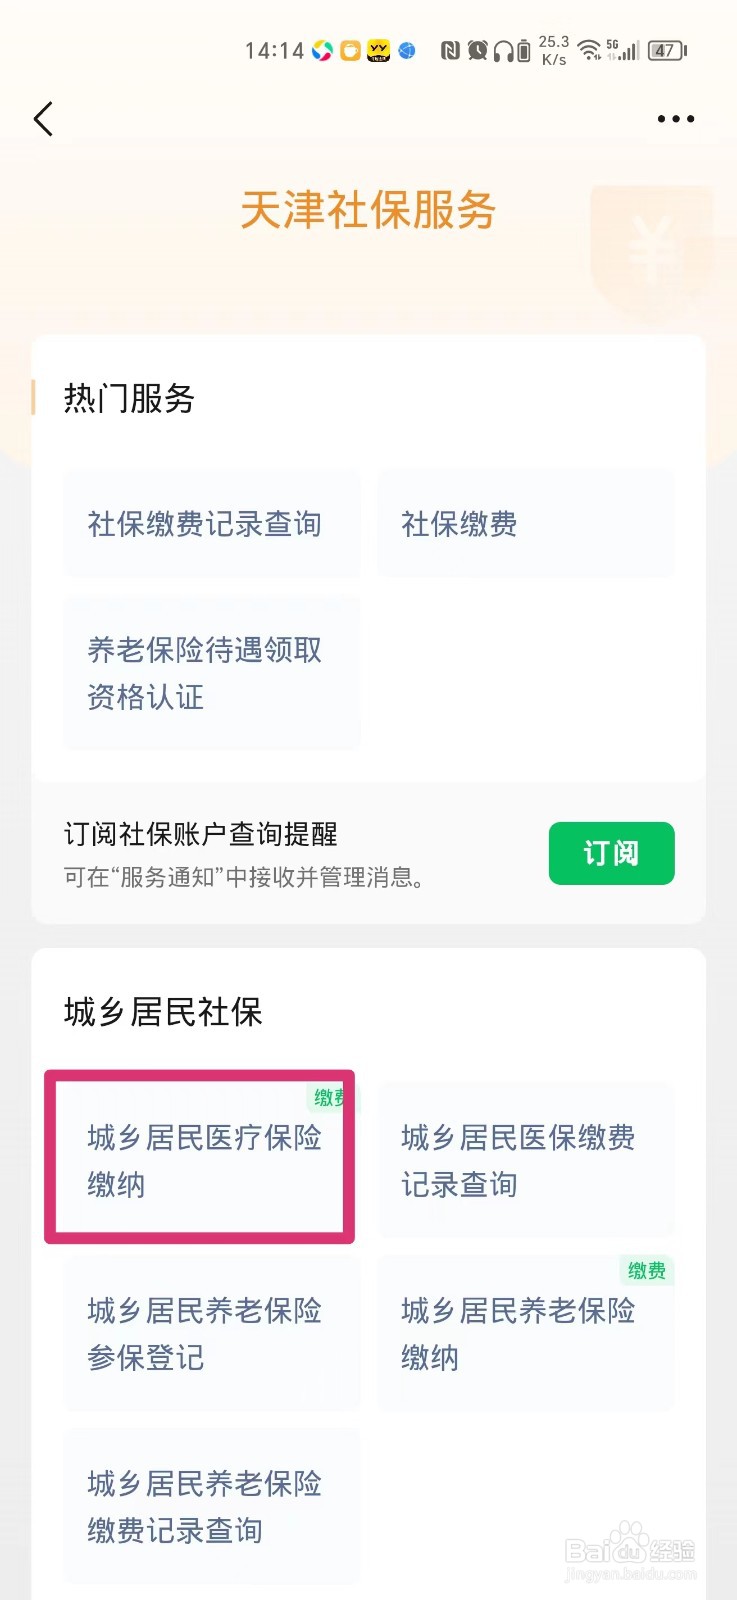Tap the Wi-Fi status icon
Screen dimensions: 737x1600
tap(590, 50)
